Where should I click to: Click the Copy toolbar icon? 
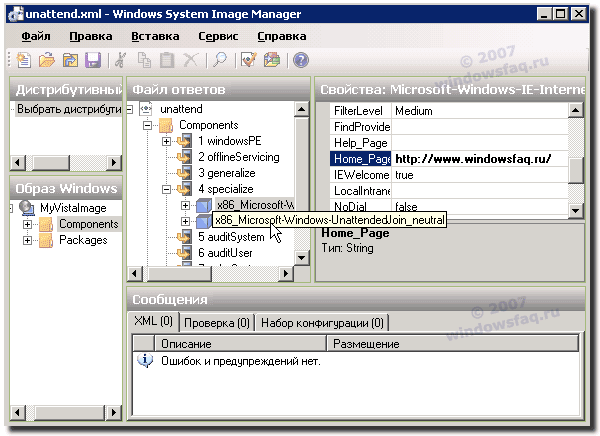pos(144,60)
